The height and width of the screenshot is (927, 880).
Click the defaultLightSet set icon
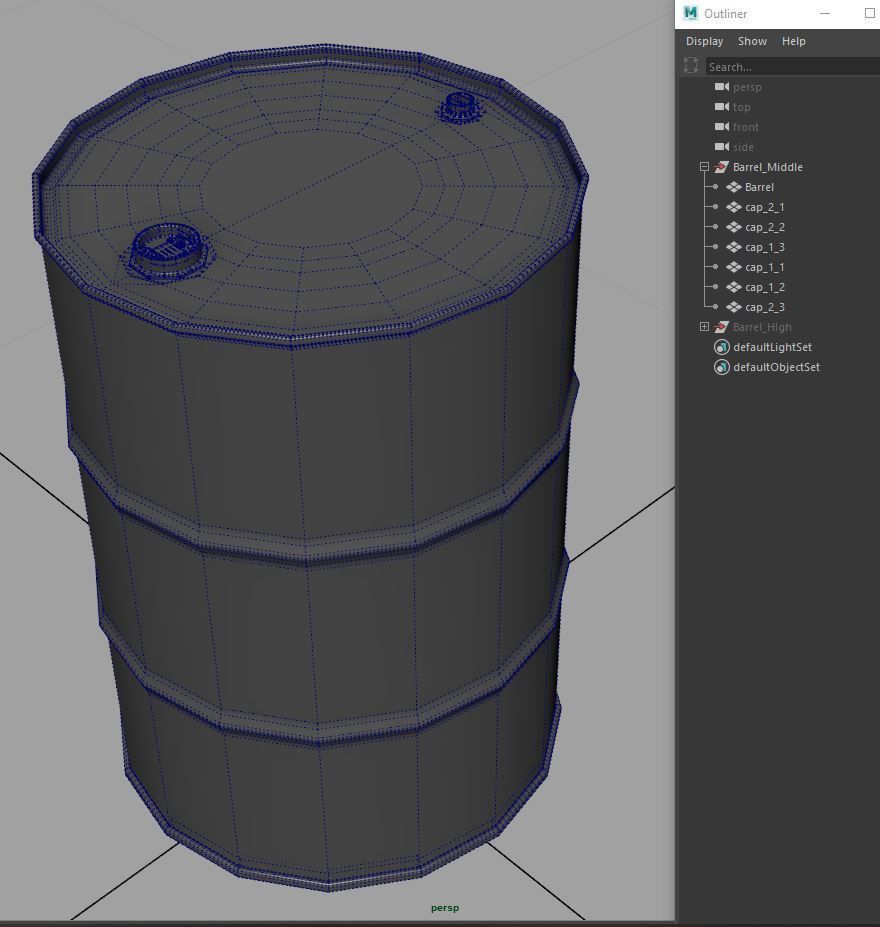point(721,347)
